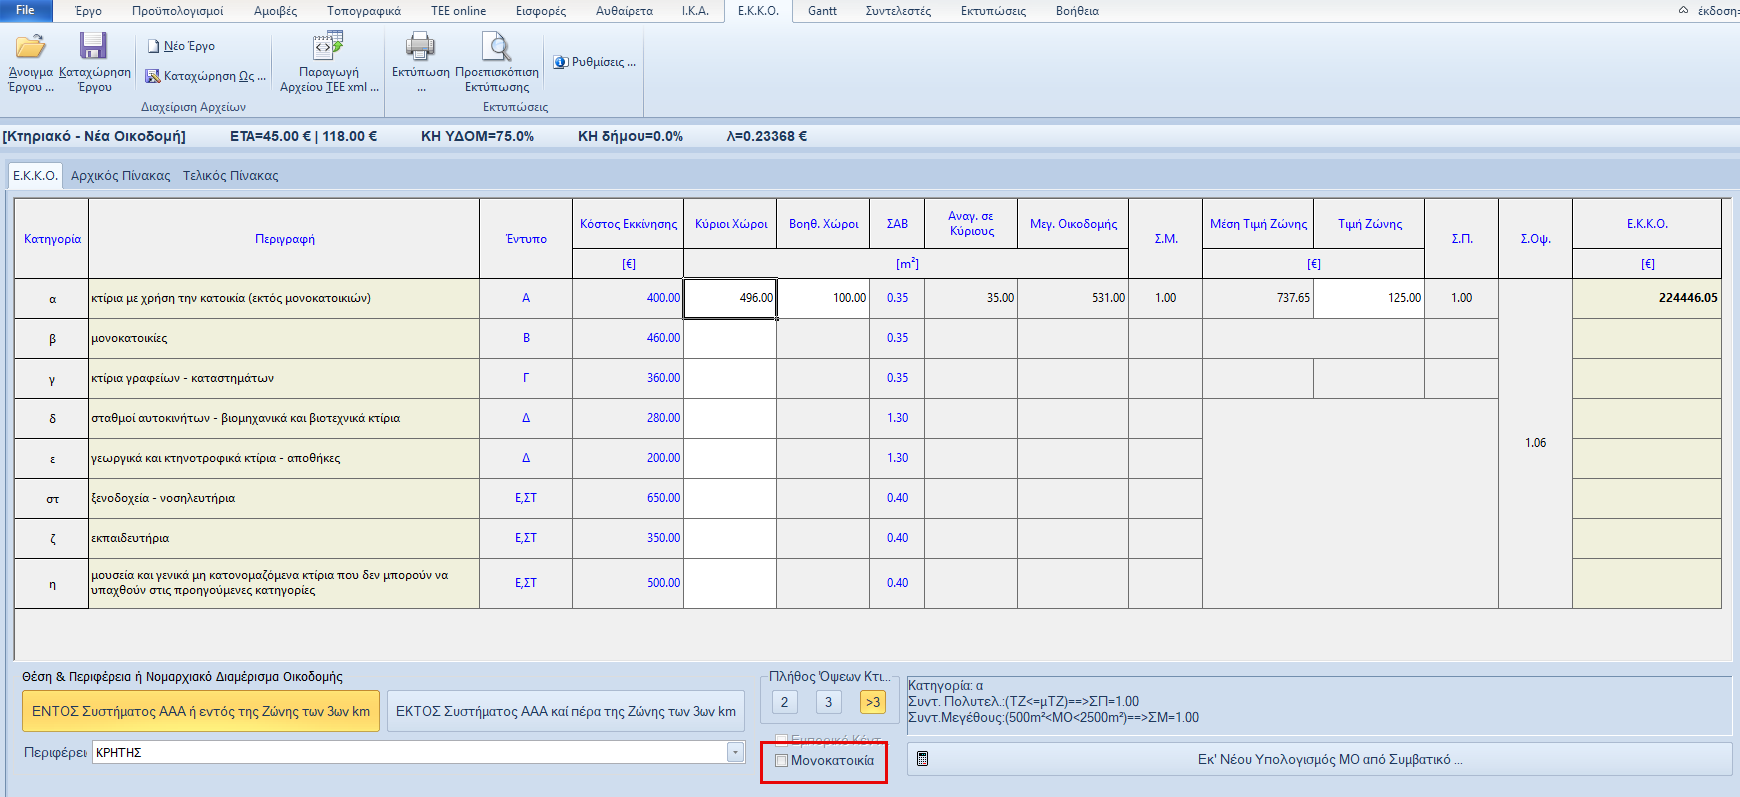Screen dimensions: 1740x797
Task: Open the Gantt ribbon tab
Action: (822, 11)
